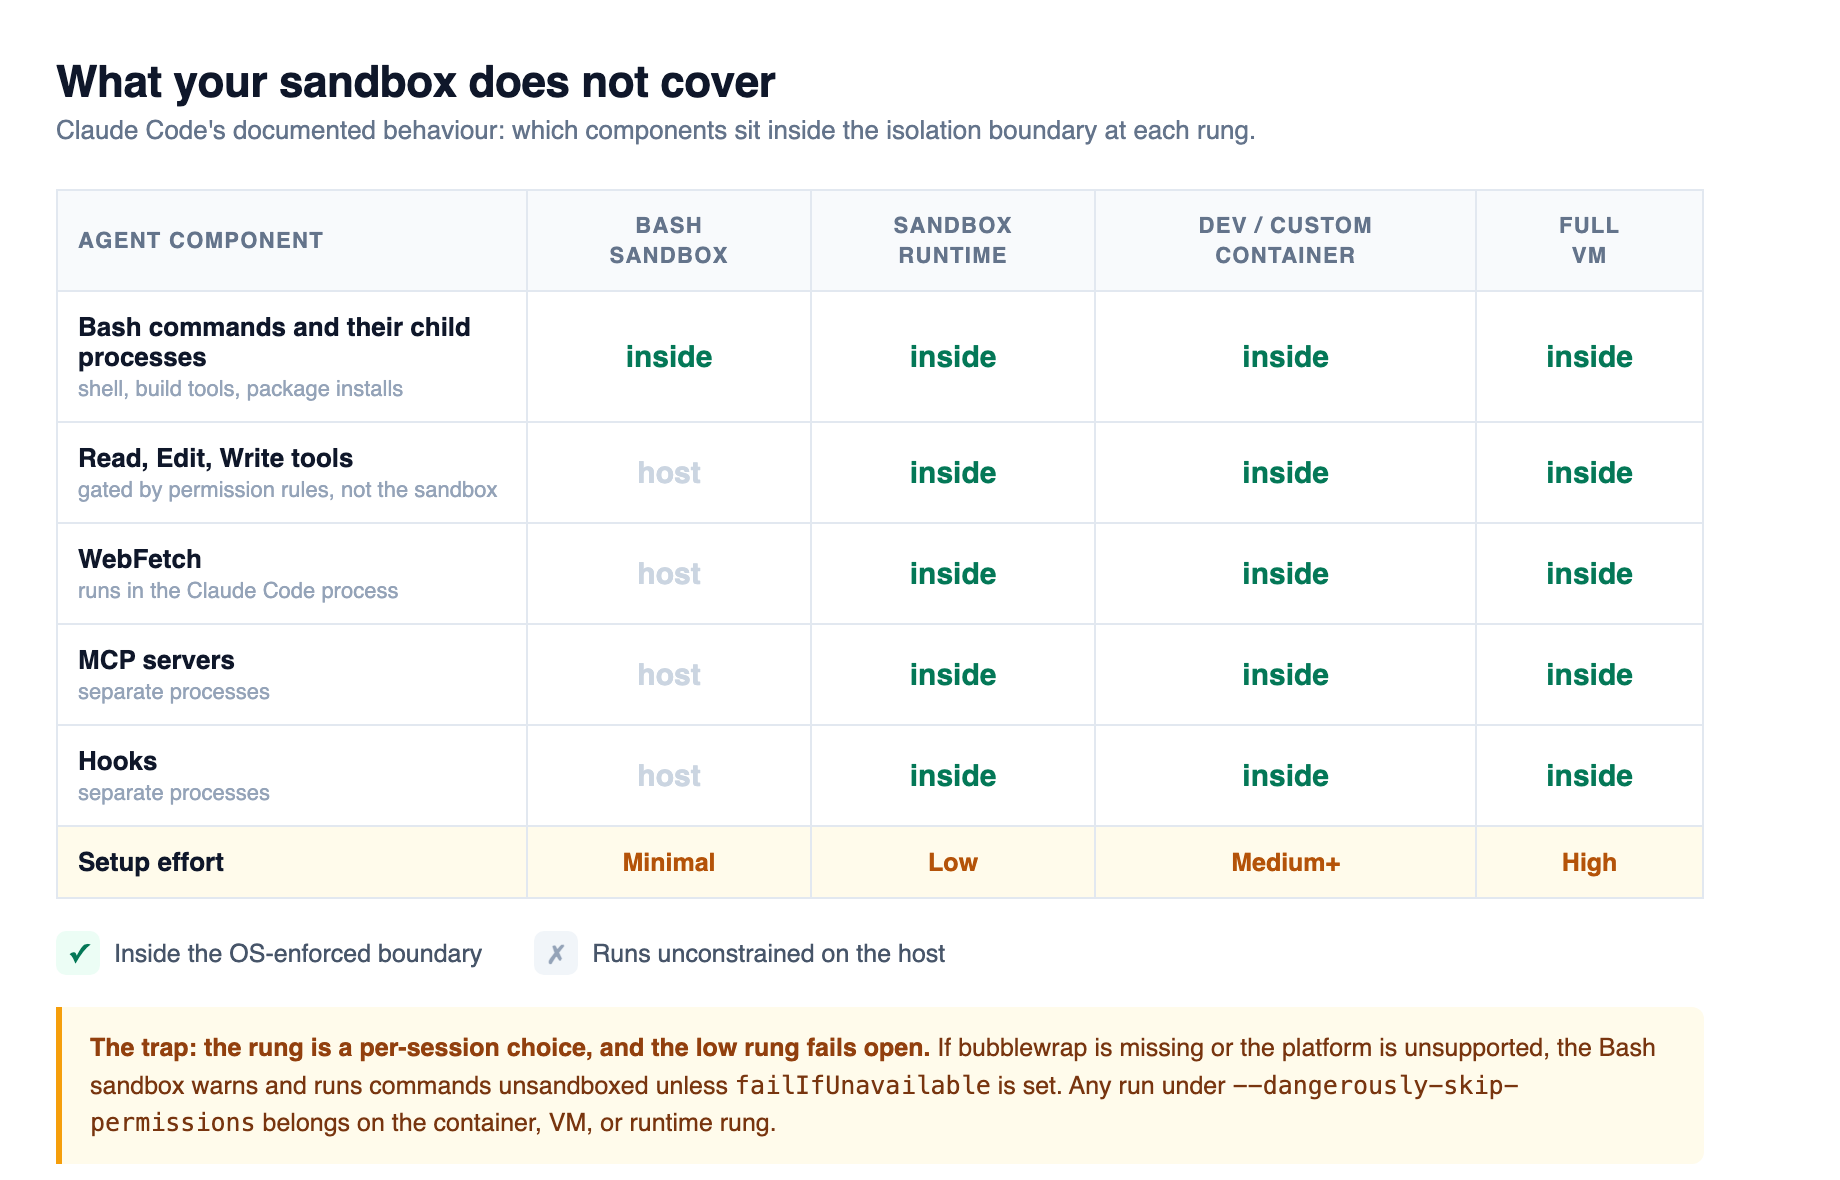Screen dimensions: 1840x1180
Task: Click the 'failIfUnavailable' code text
Action: click(863, 1086)
